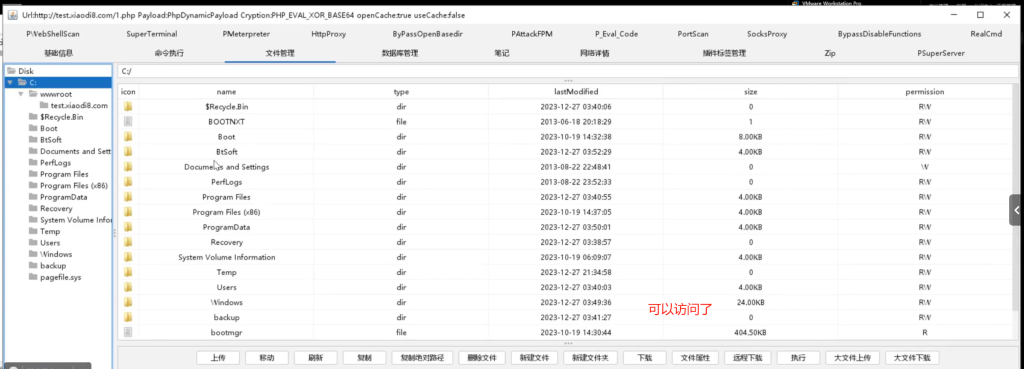The height and width of the screenshot is (369, 1024).
Task: Open the BypassDisableFunctions tab
Action: (879, 34)
